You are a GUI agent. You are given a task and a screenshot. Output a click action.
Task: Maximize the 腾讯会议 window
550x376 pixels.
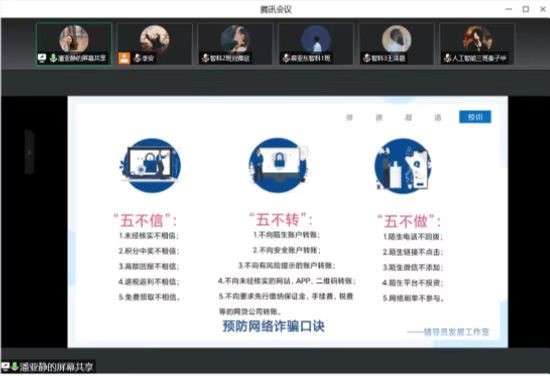525,9
